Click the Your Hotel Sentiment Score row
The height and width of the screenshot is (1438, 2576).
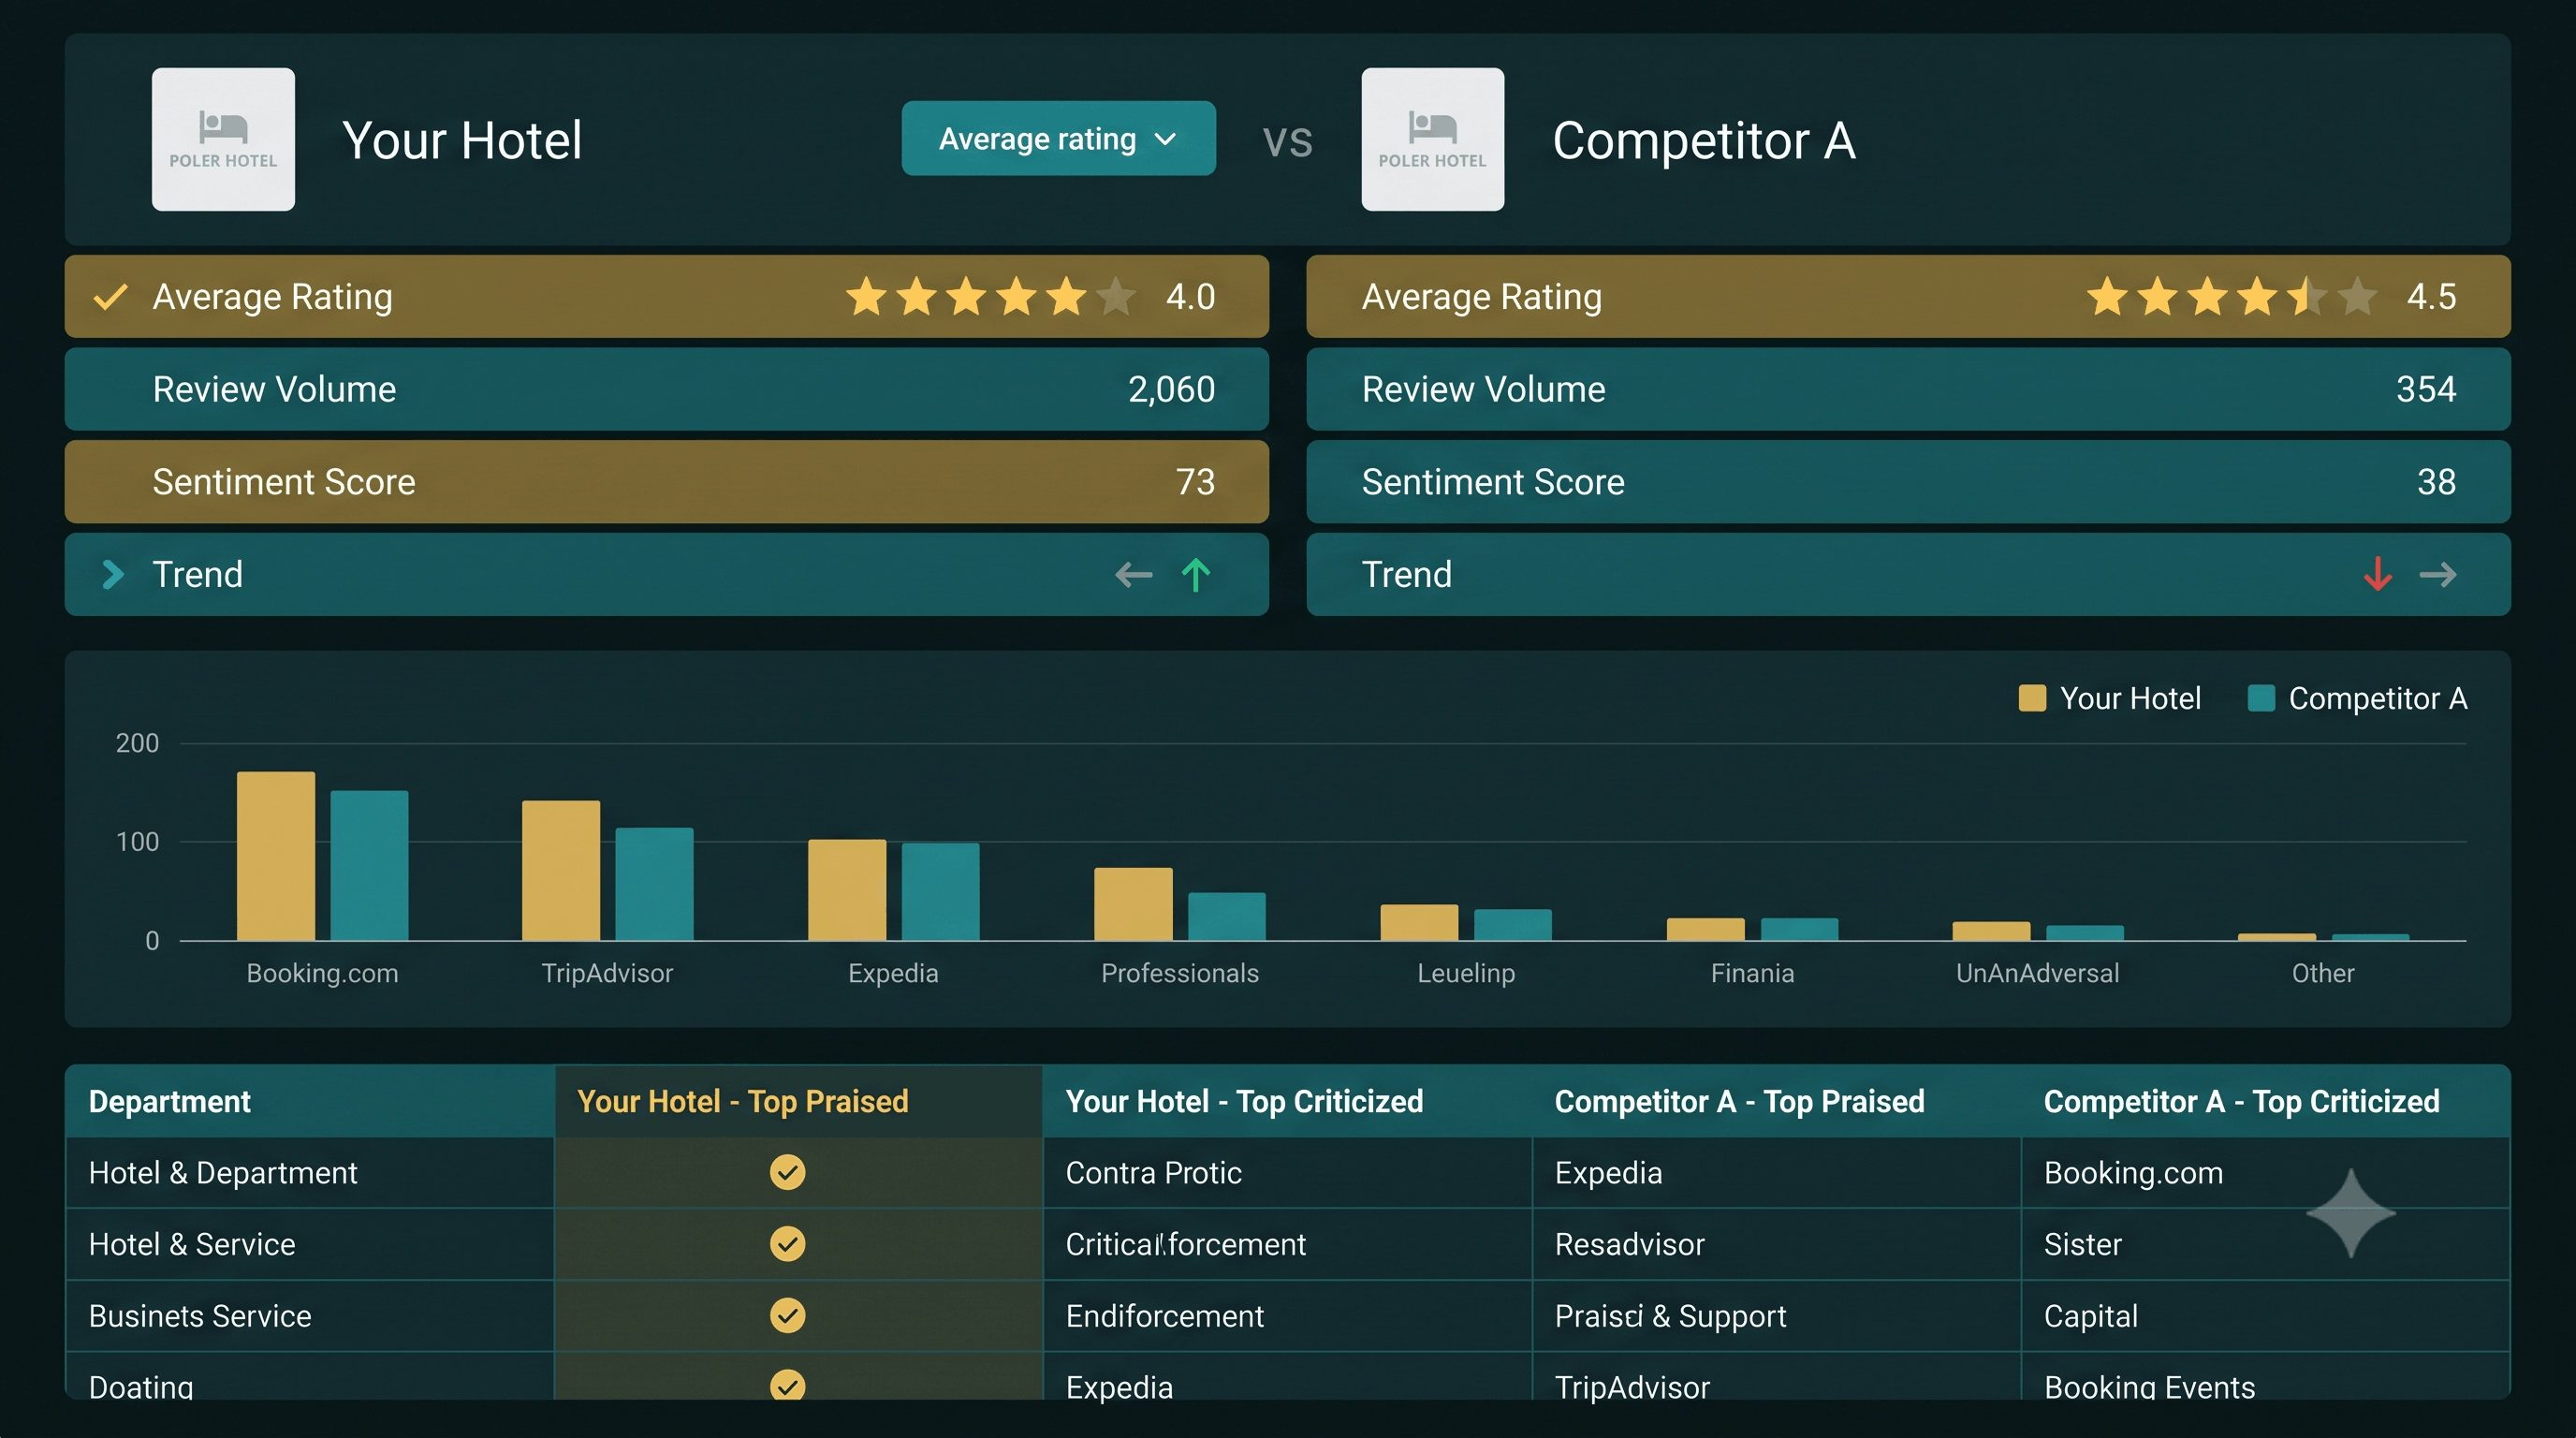[667, 482]
